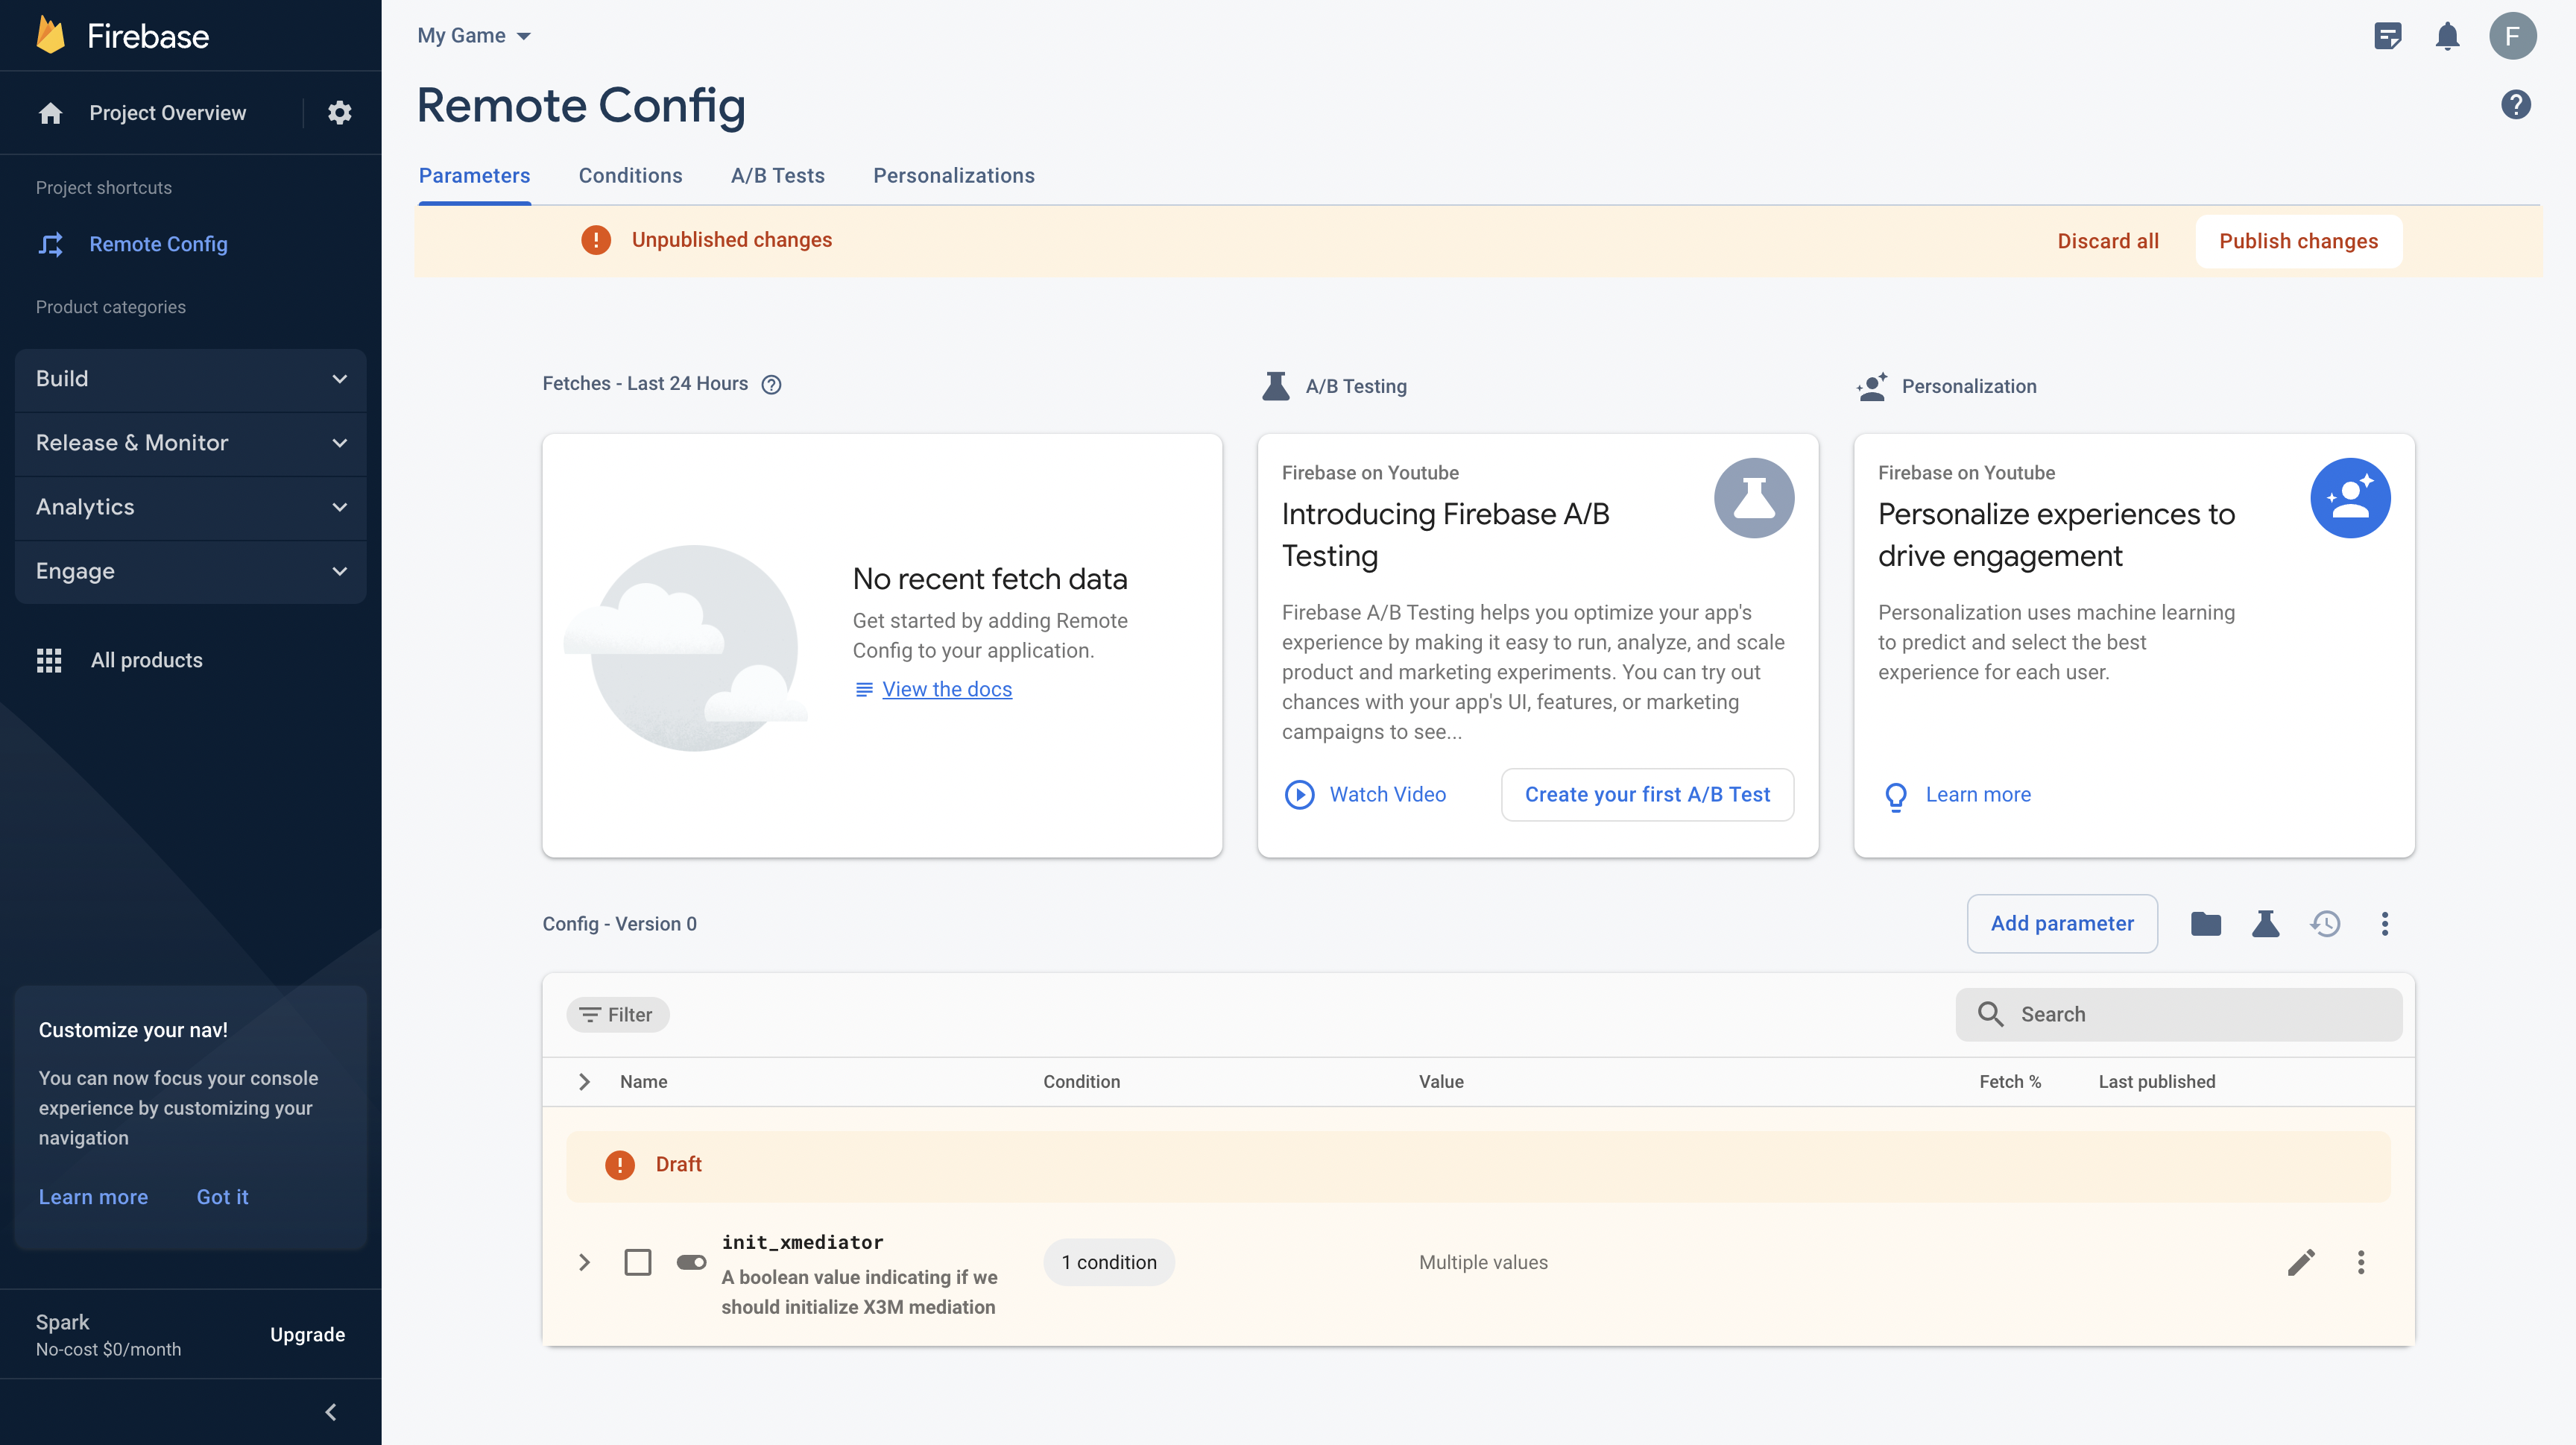Click the Last published column header

pyautogui.click(x=2157, y=1082)
